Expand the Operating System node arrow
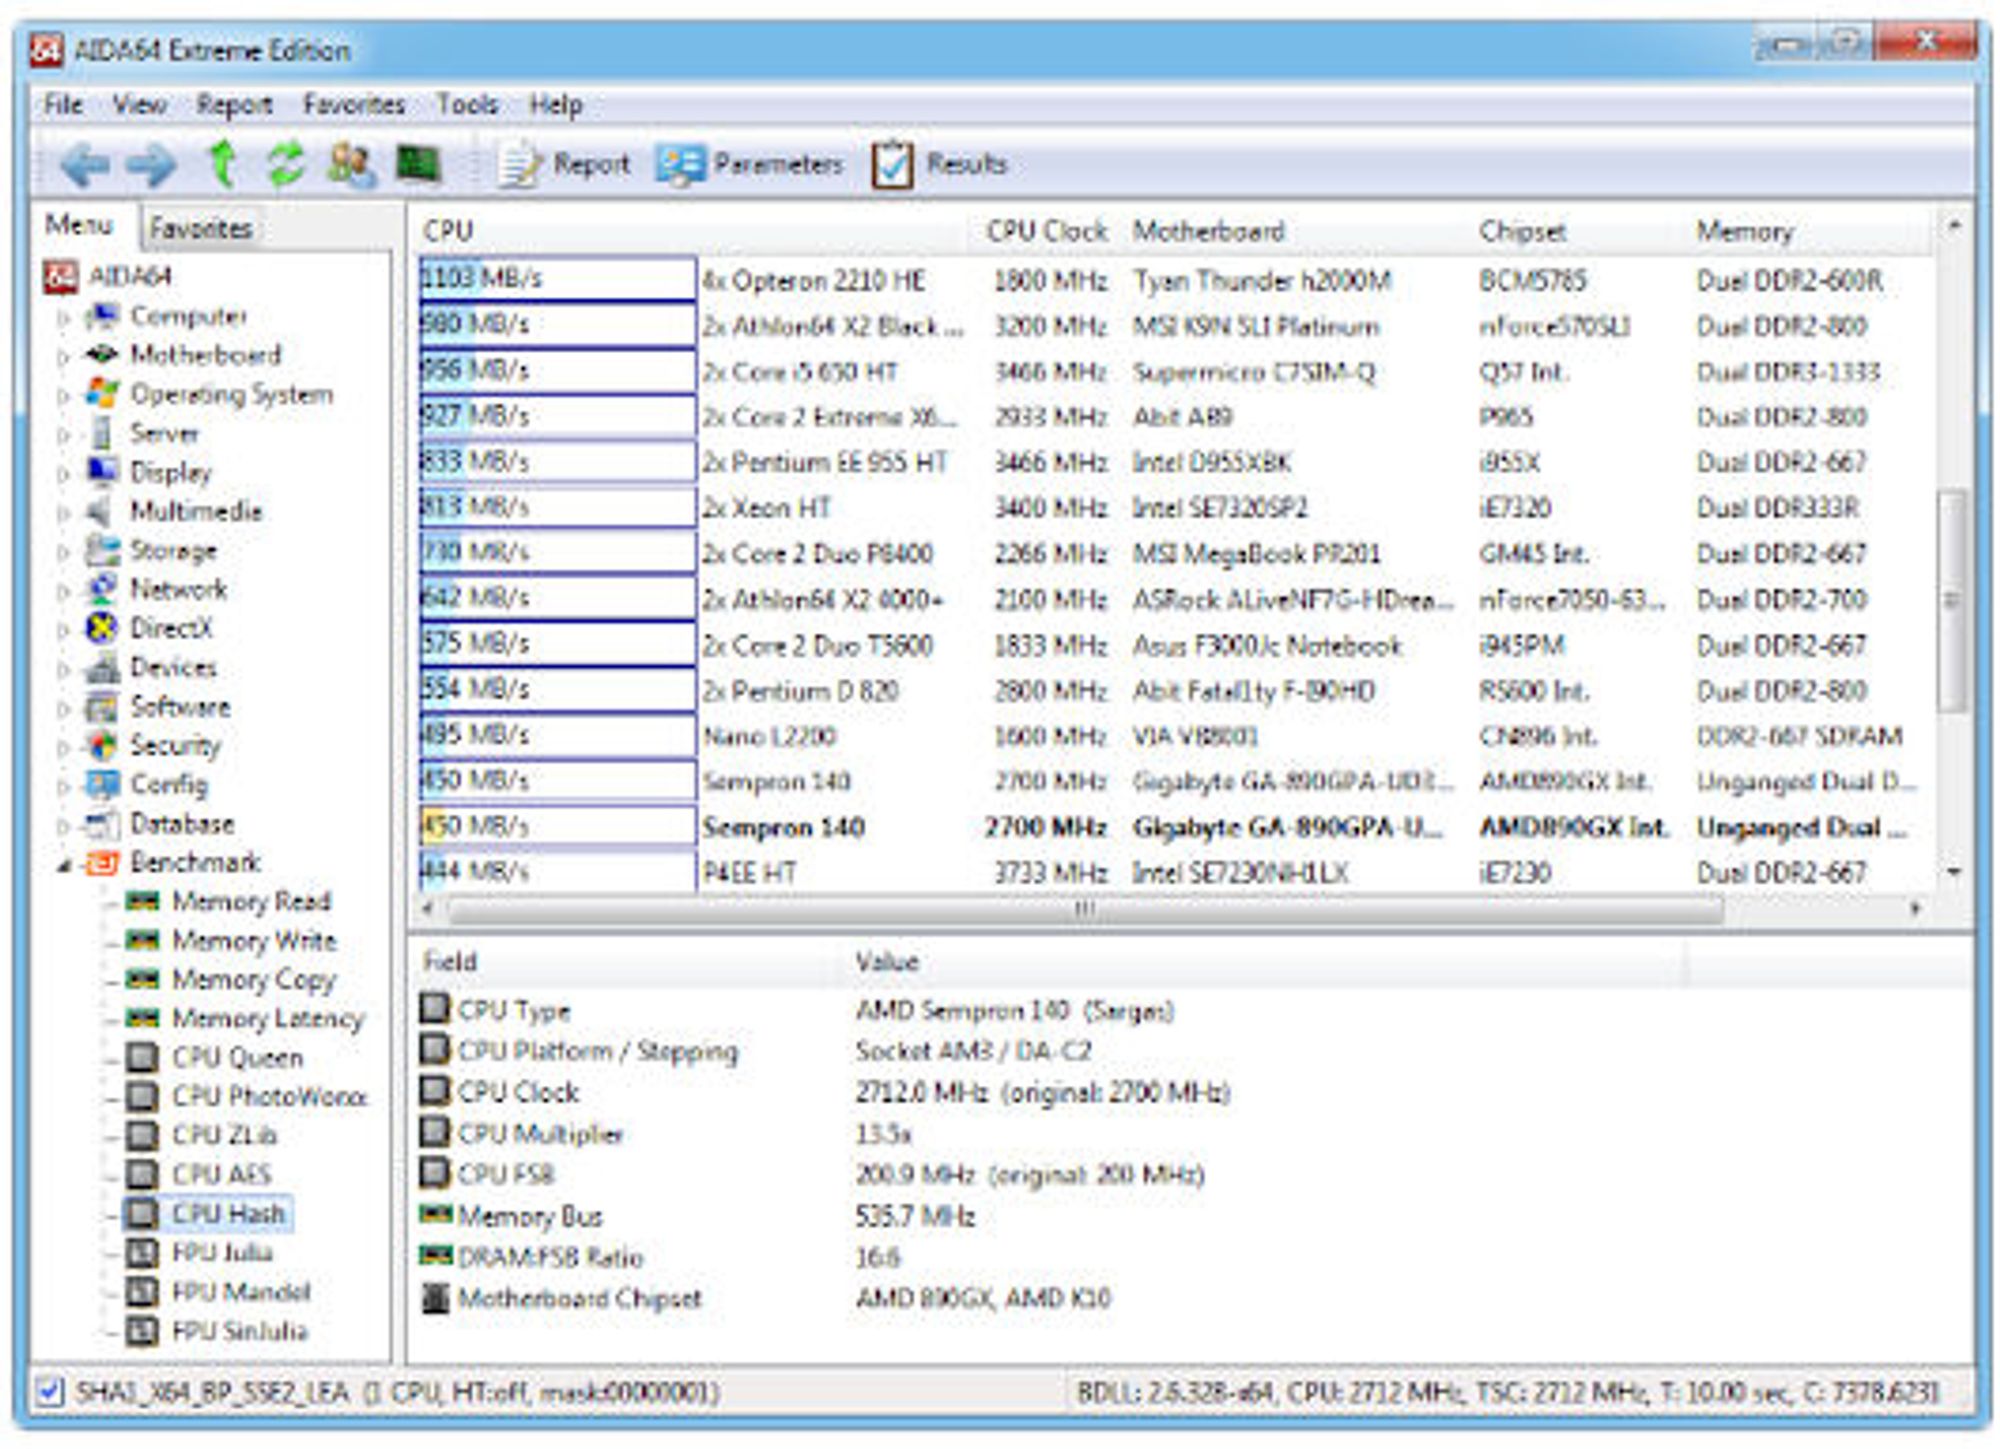 coord(64,396)
